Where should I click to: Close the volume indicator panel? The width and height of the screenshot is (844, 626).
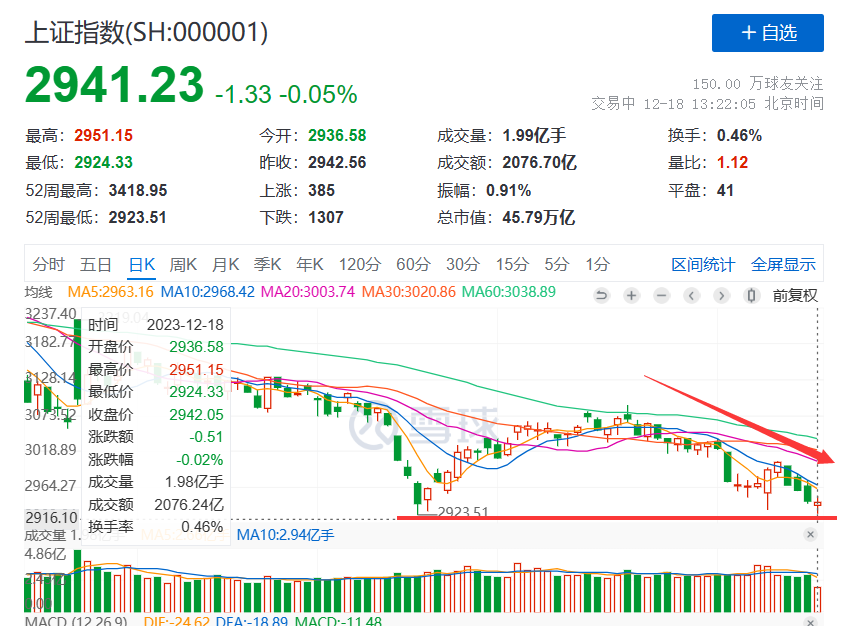810,534
